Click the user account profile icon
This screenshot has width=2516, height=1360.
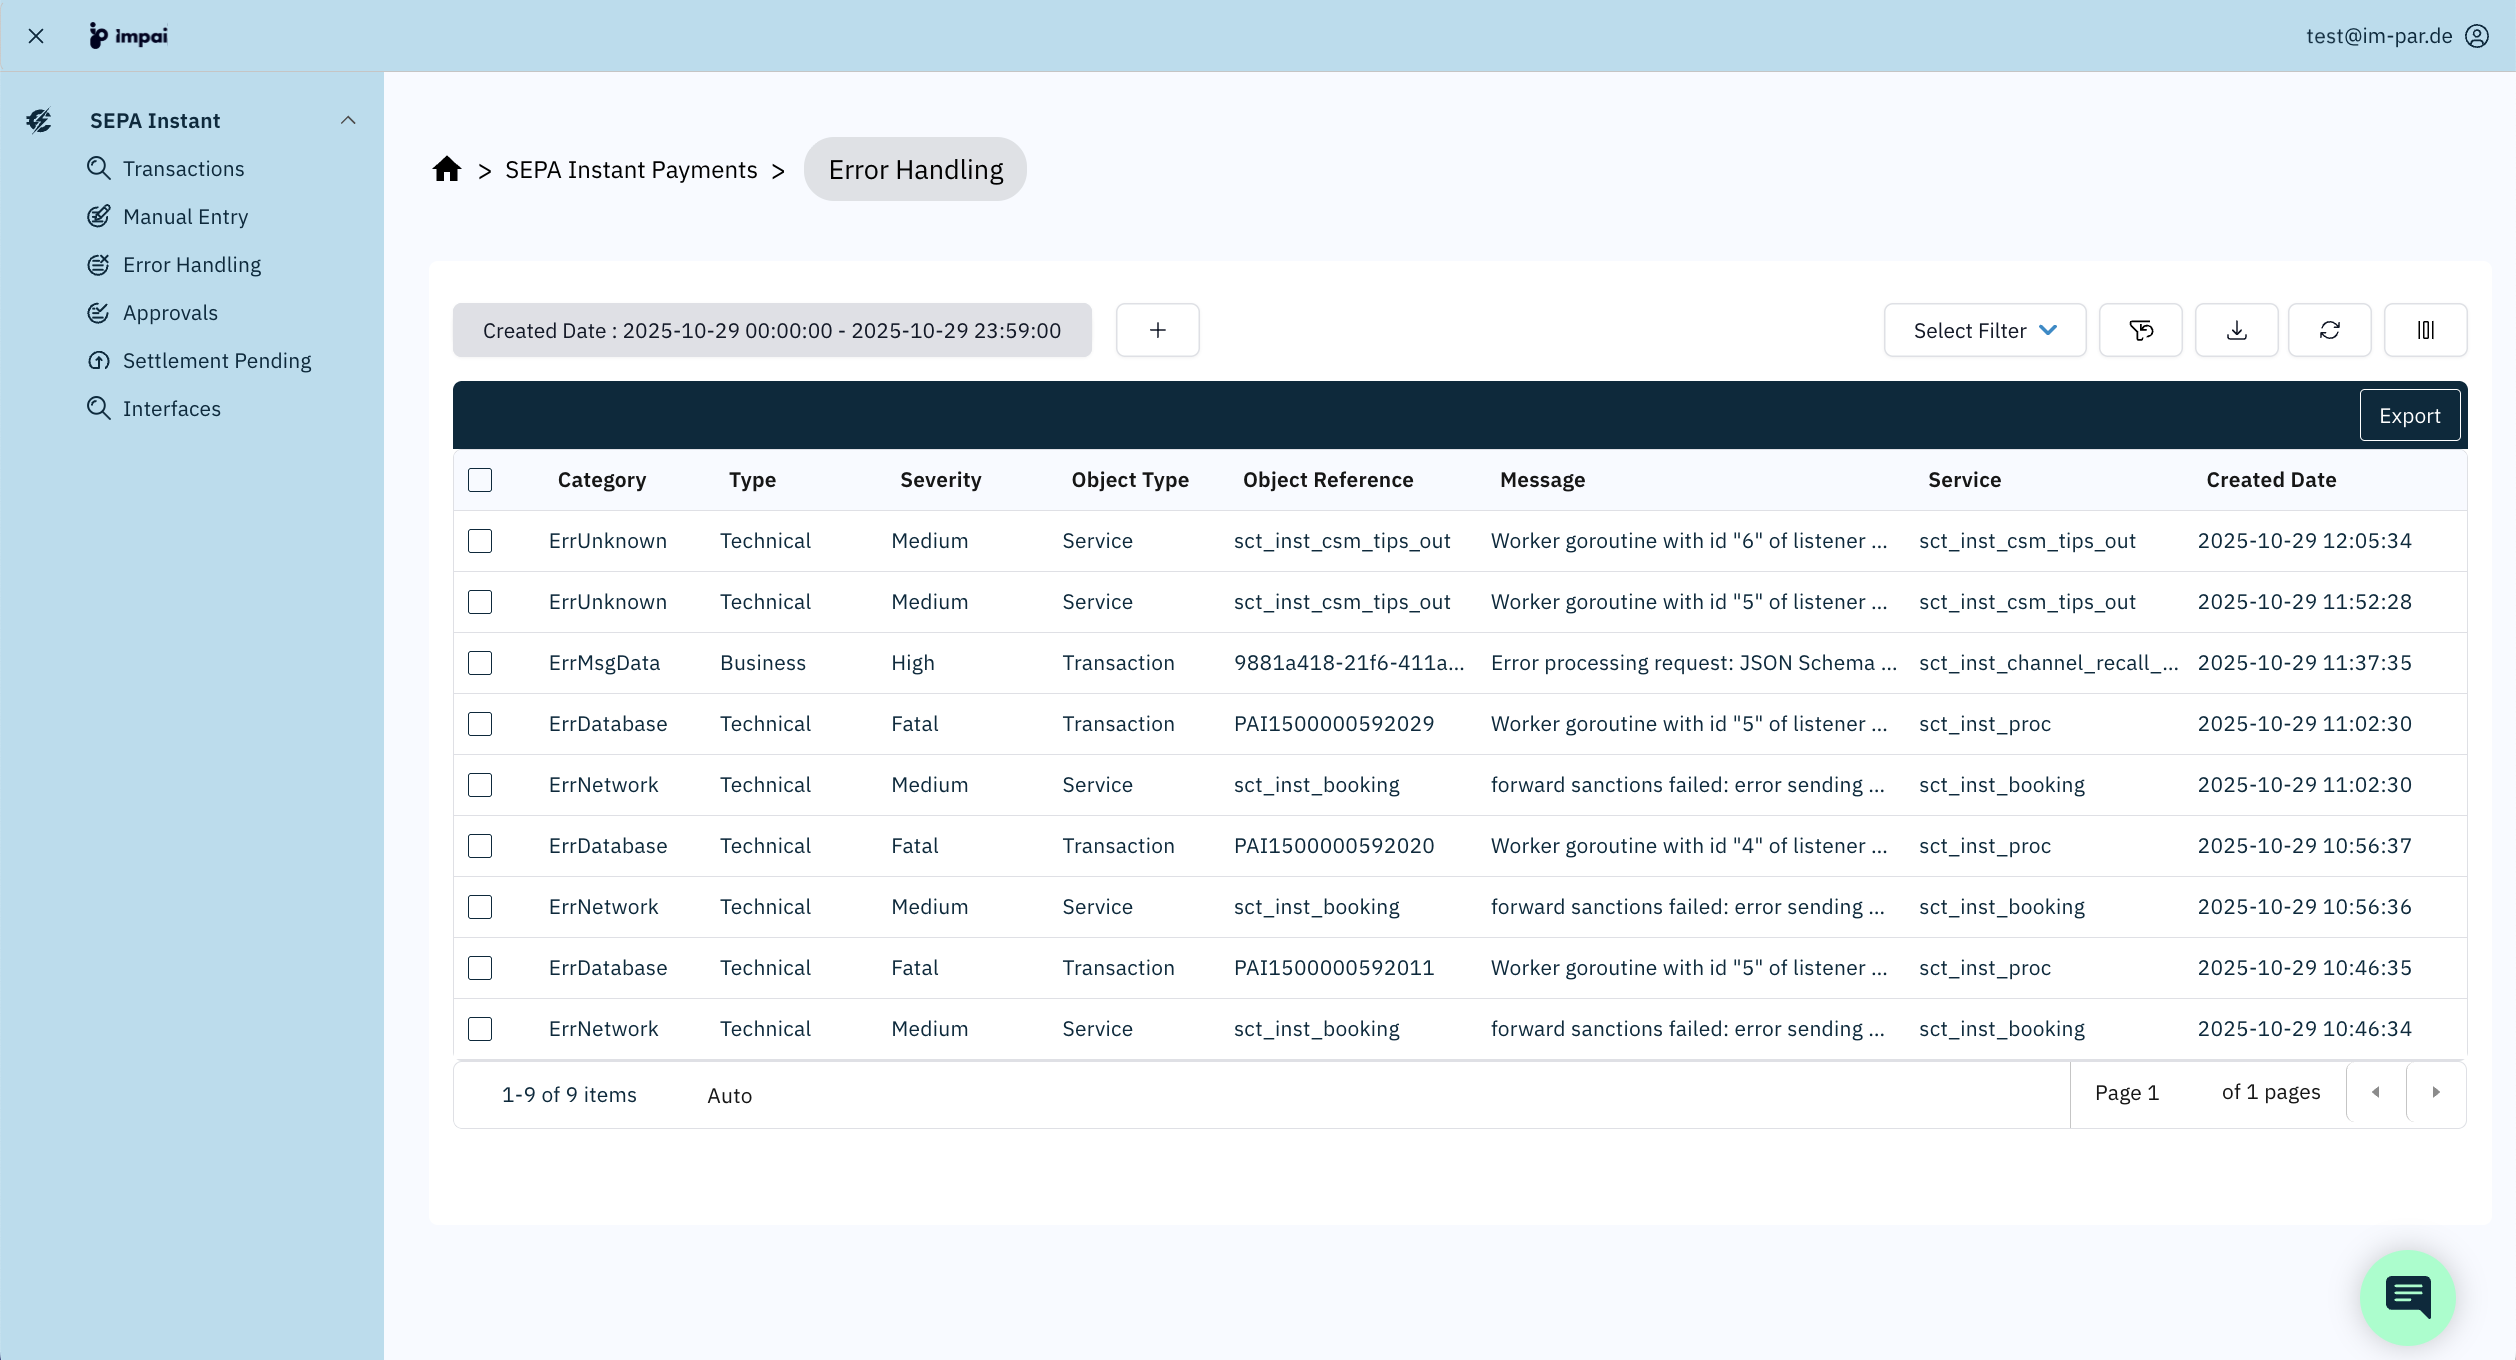click(x=2477, y=36)
